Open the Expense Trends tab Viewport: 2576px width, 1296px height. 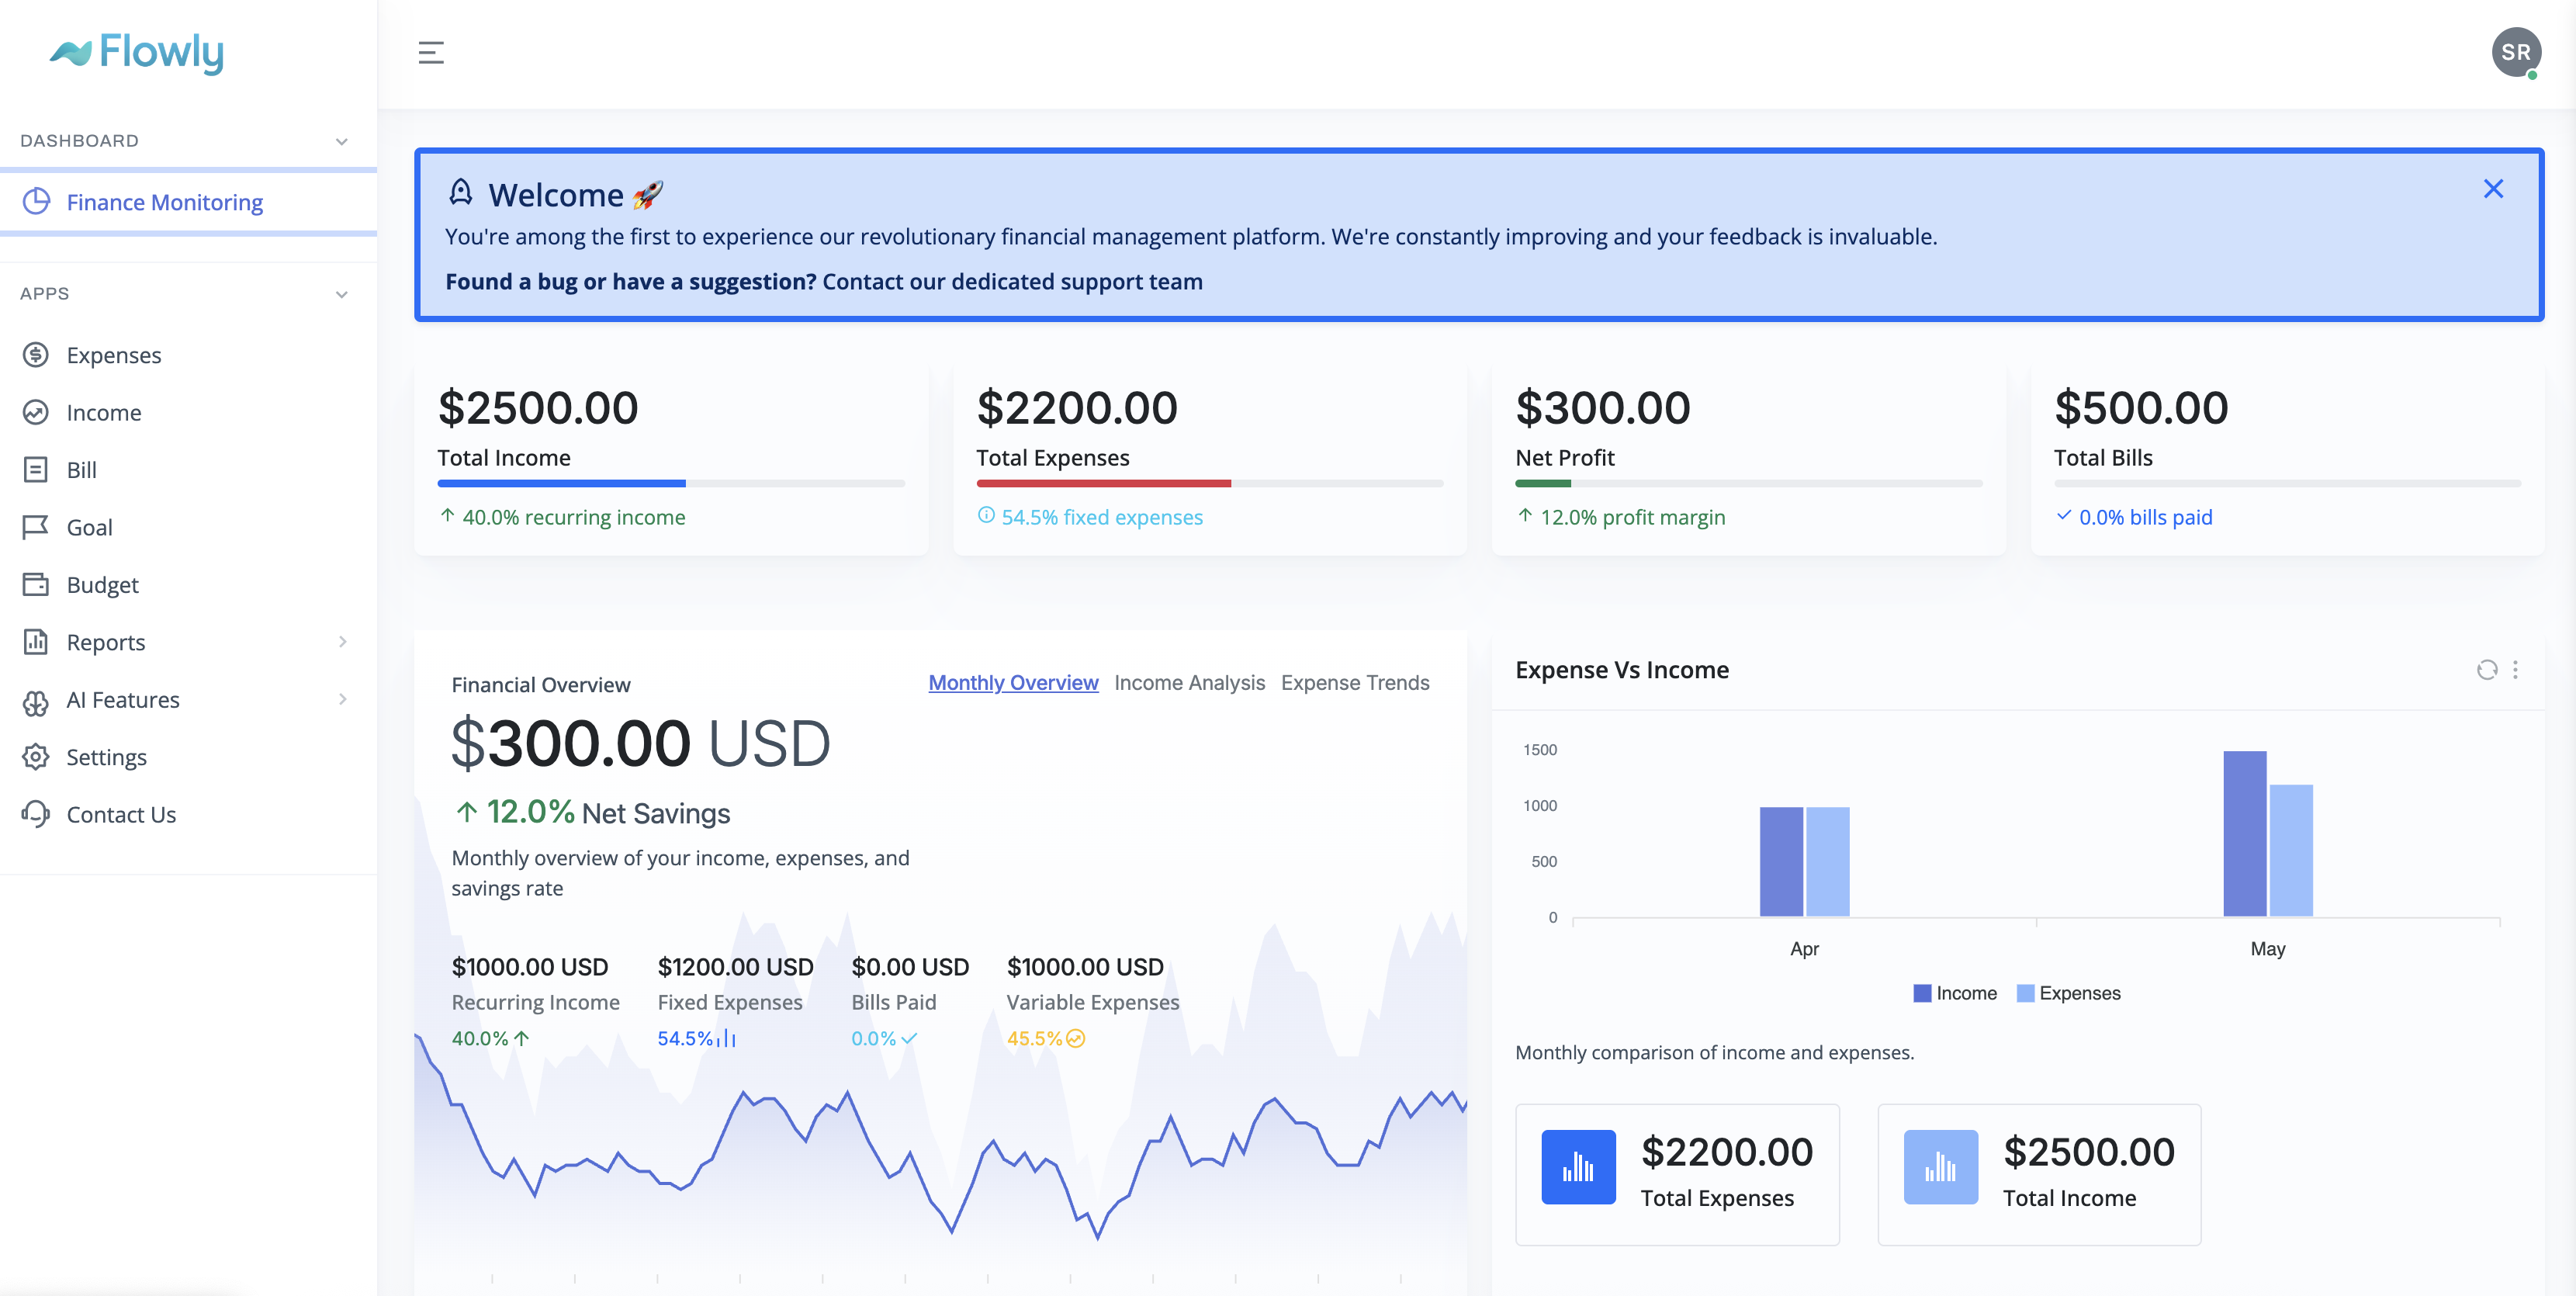pos(1355,682)
